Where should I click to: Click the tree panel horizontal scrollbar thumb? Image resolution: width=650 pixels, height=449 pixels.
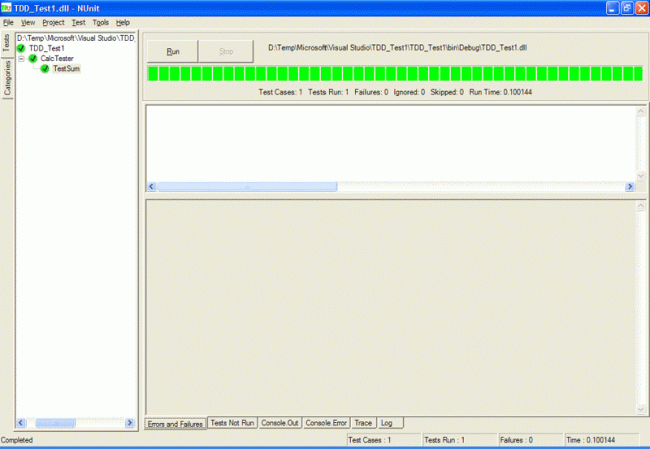tap(56, 423)
